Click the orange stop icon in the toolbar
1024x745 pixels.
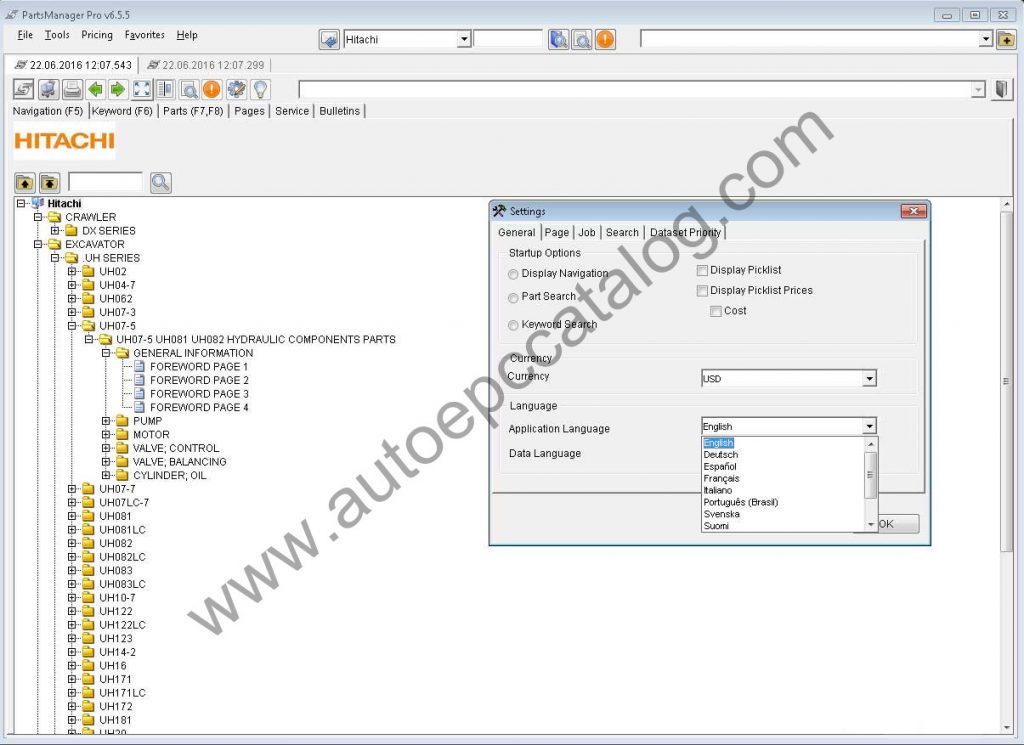pyautogui.click(x=211, y=89)
